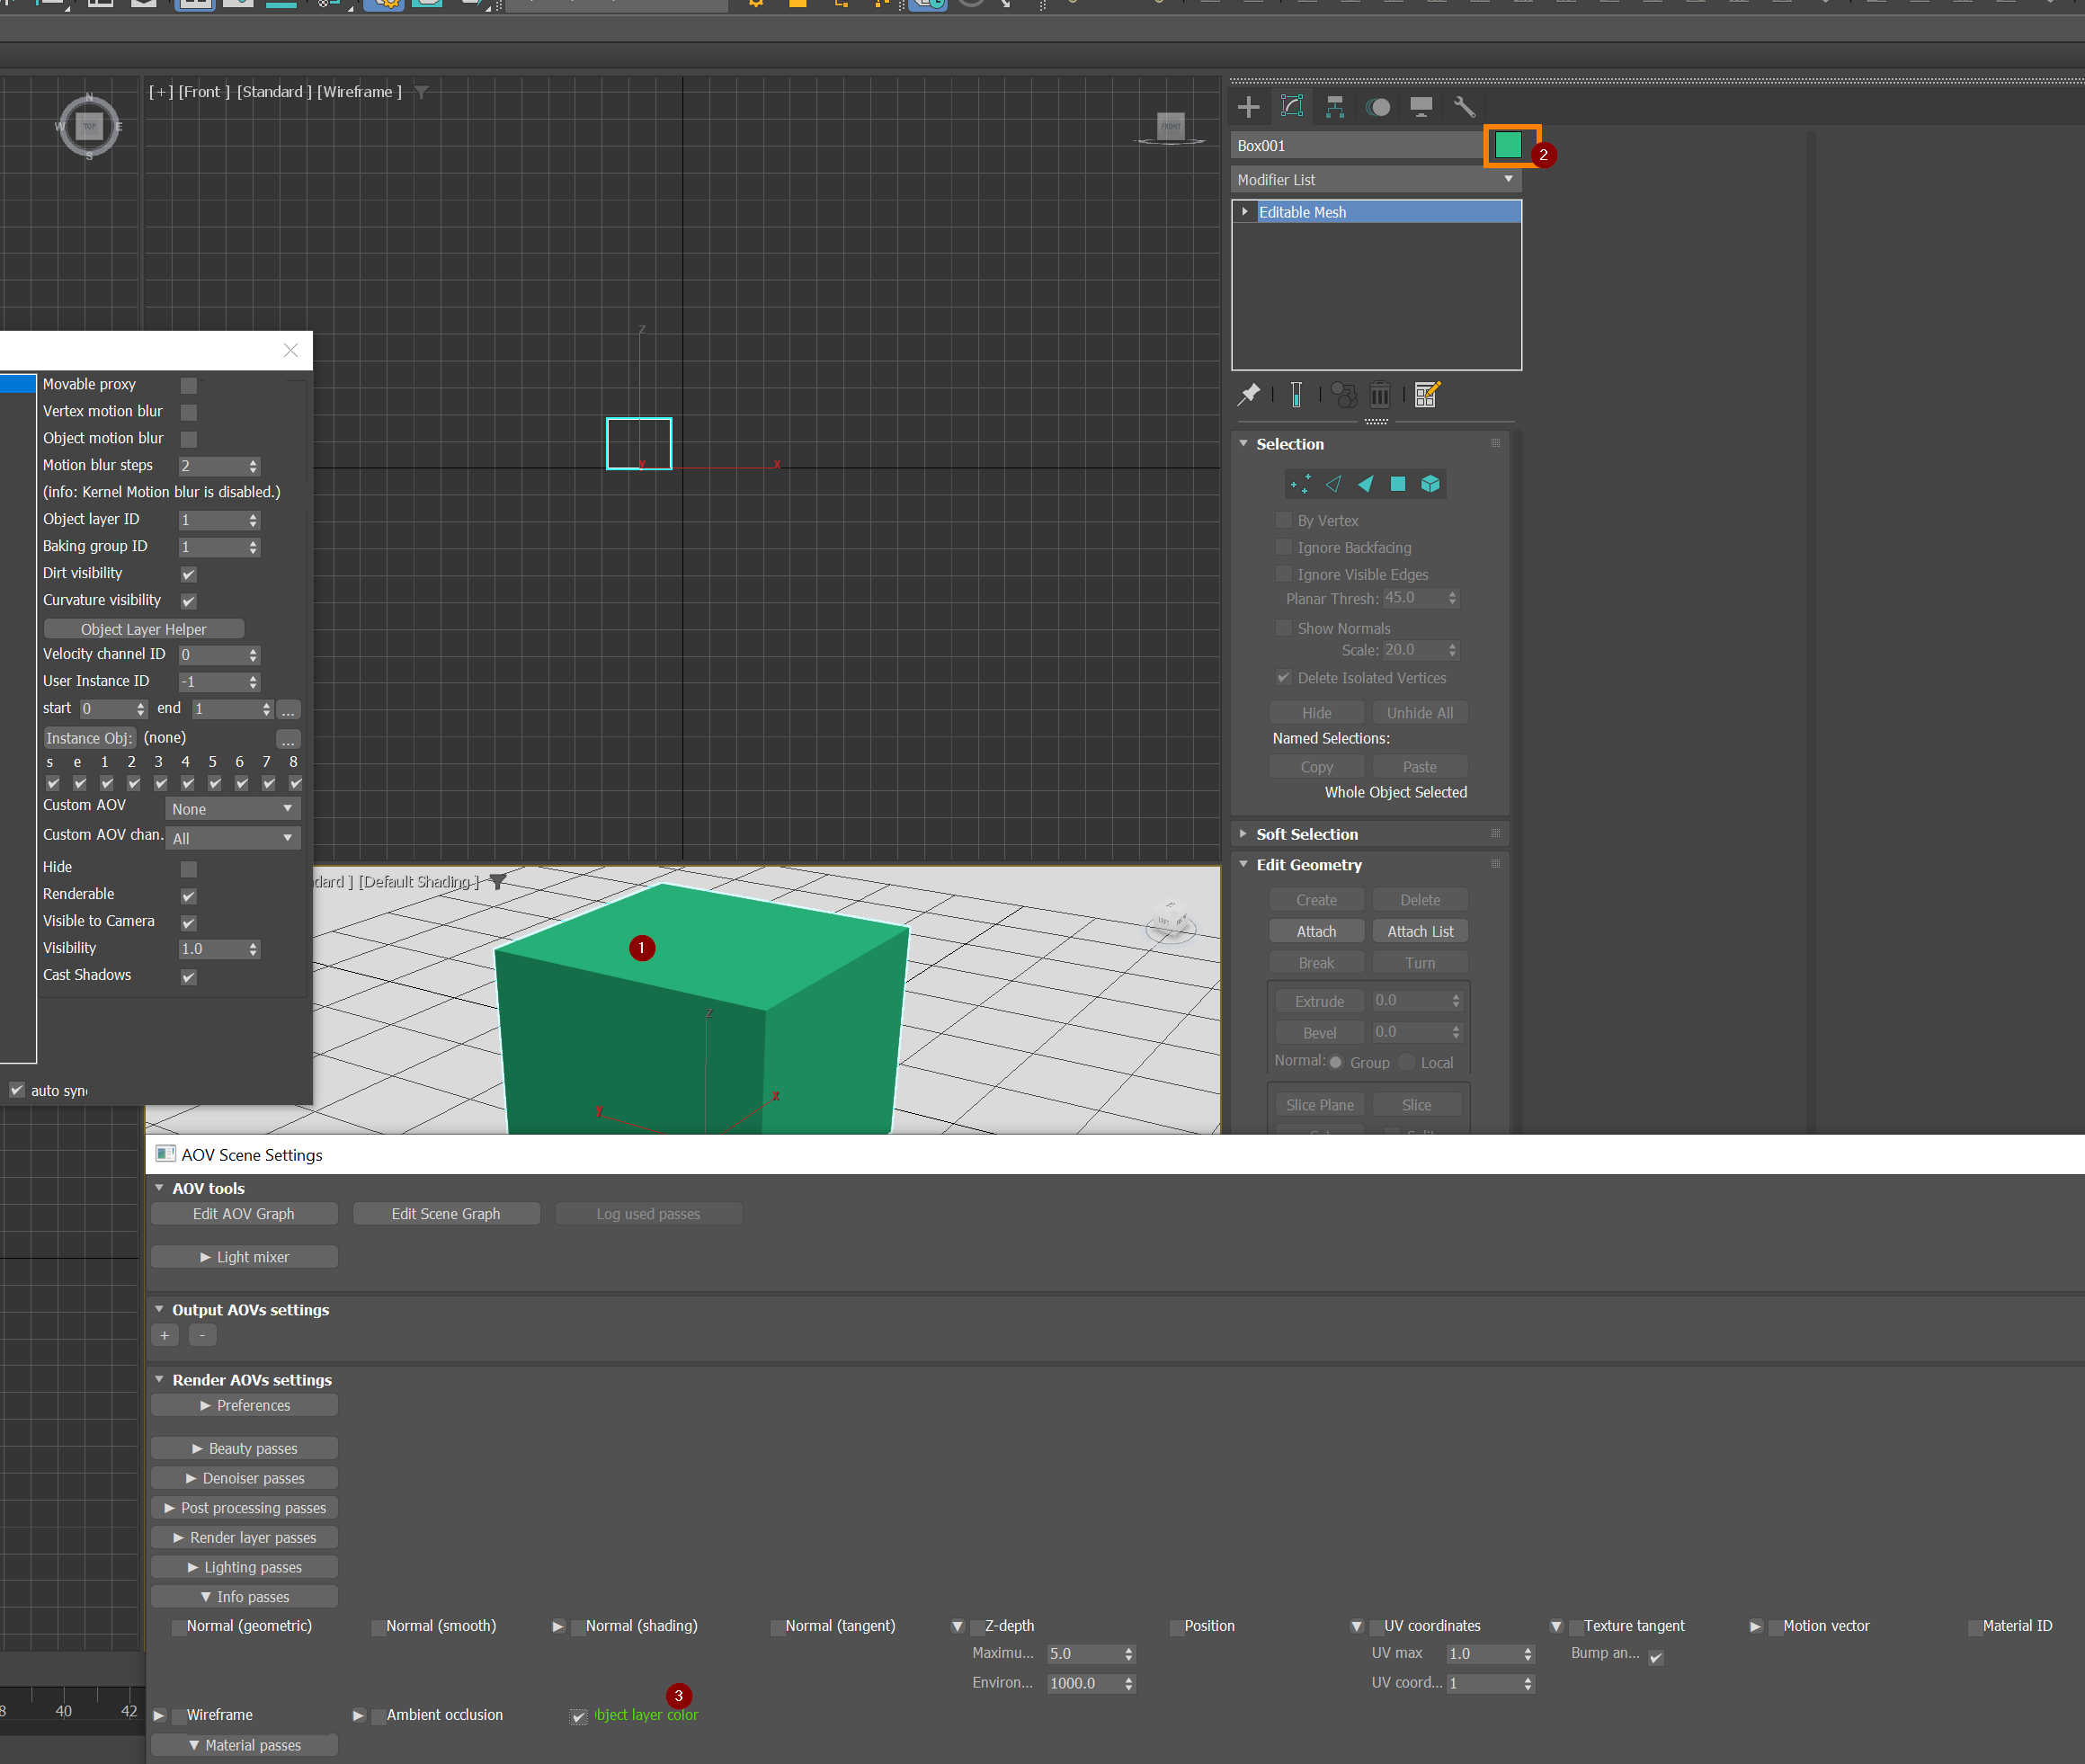Toggle Object layer color pass checkbox
Screen dimensions: 2085x1764
[579, 1716]
